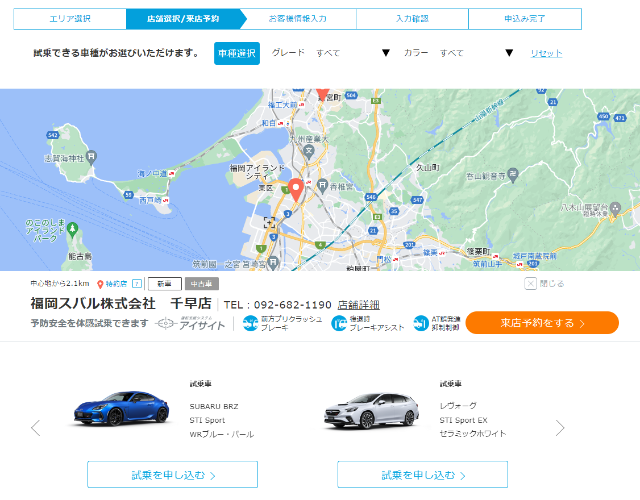Click the 西戸崎 station marker

click(165, 200)
